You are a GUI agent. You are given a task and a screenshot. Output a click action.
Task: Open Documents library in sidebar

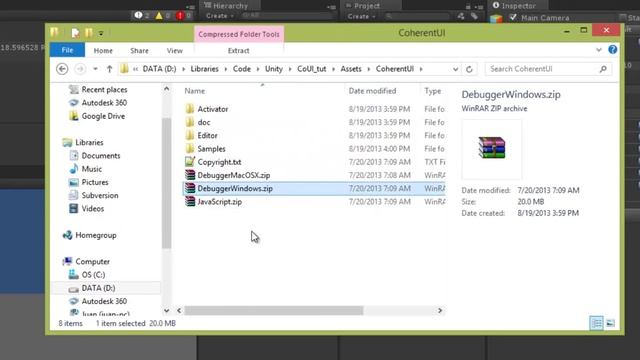pos(100,156)
